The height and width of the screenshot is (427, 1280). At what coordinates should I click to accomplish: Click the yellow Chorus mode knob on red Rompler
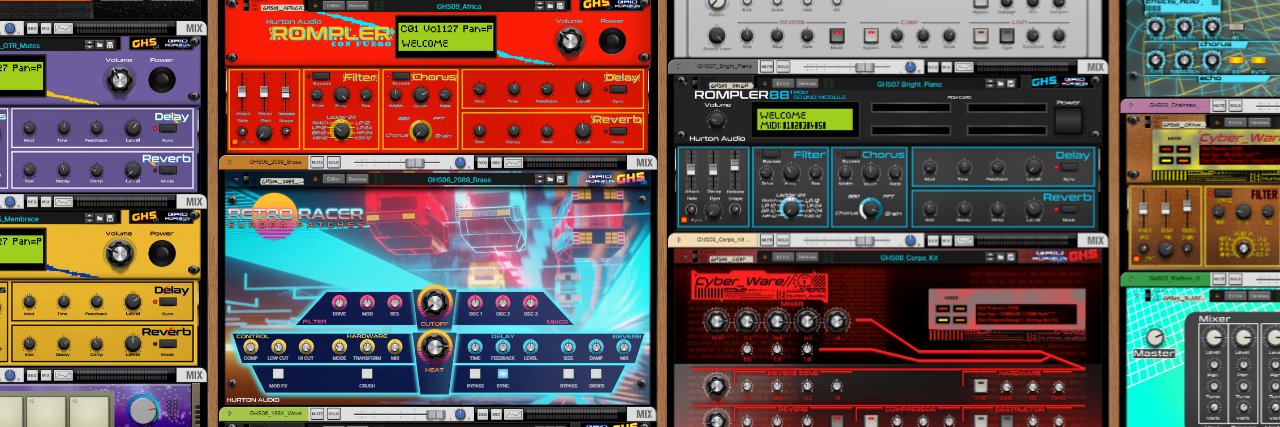point(419,129)
